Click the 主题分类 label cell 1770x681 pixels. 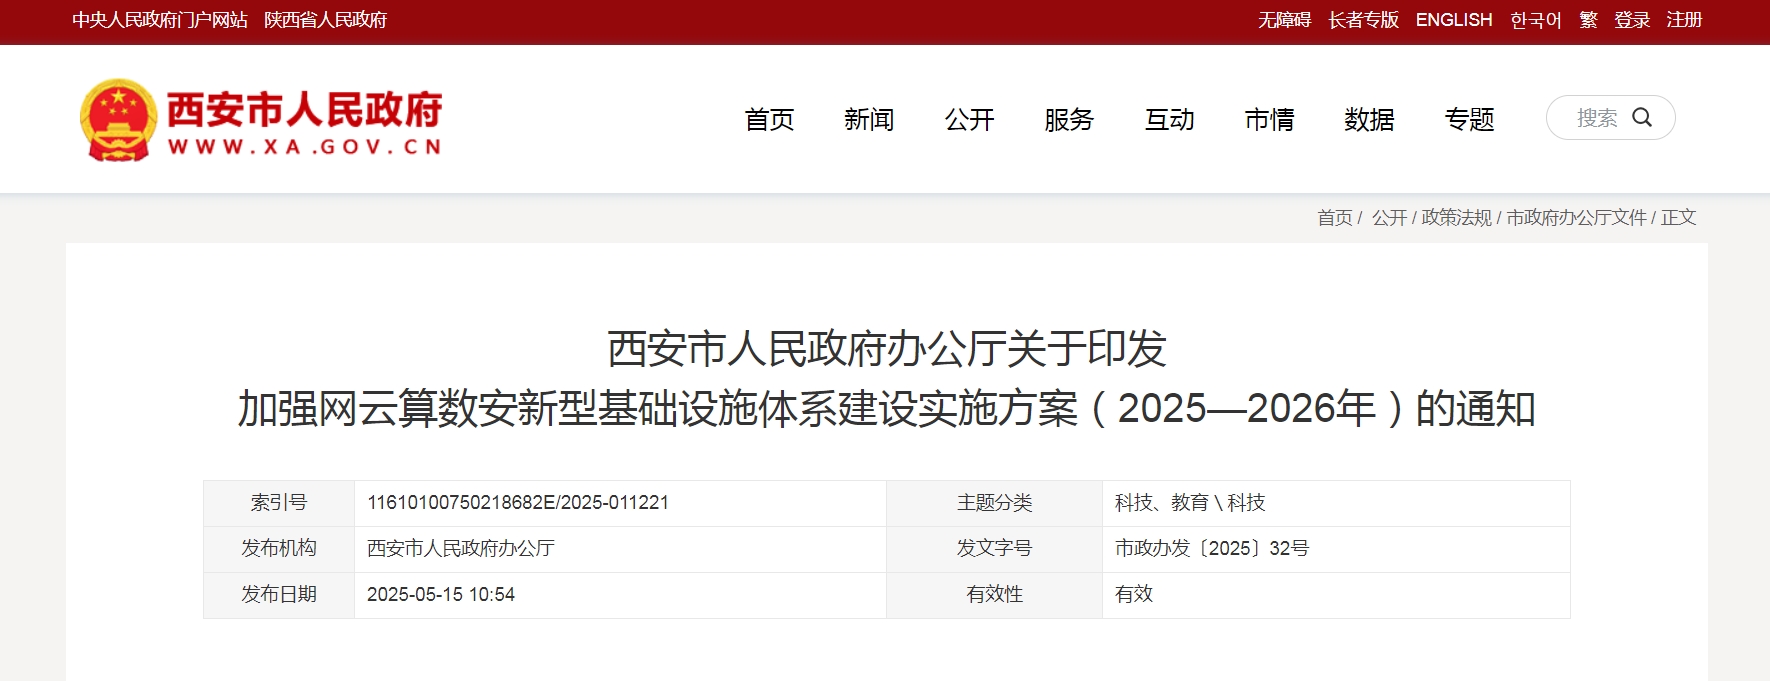[994, 503]
